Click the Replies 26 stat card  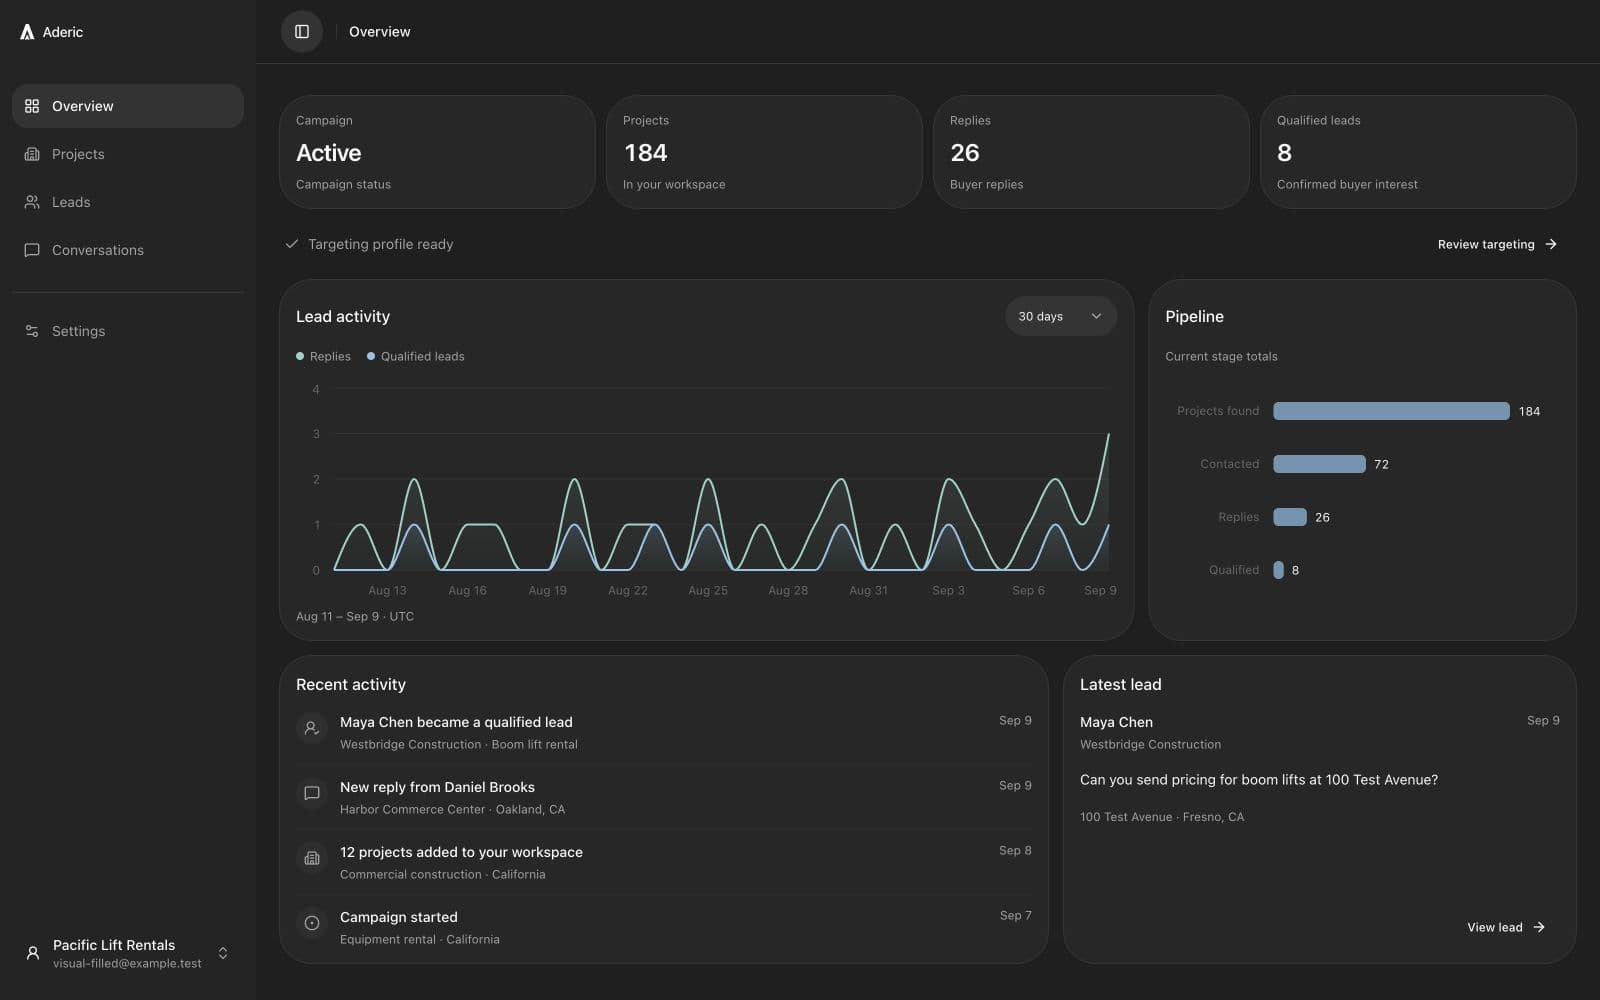click(x=1091, y=152)
